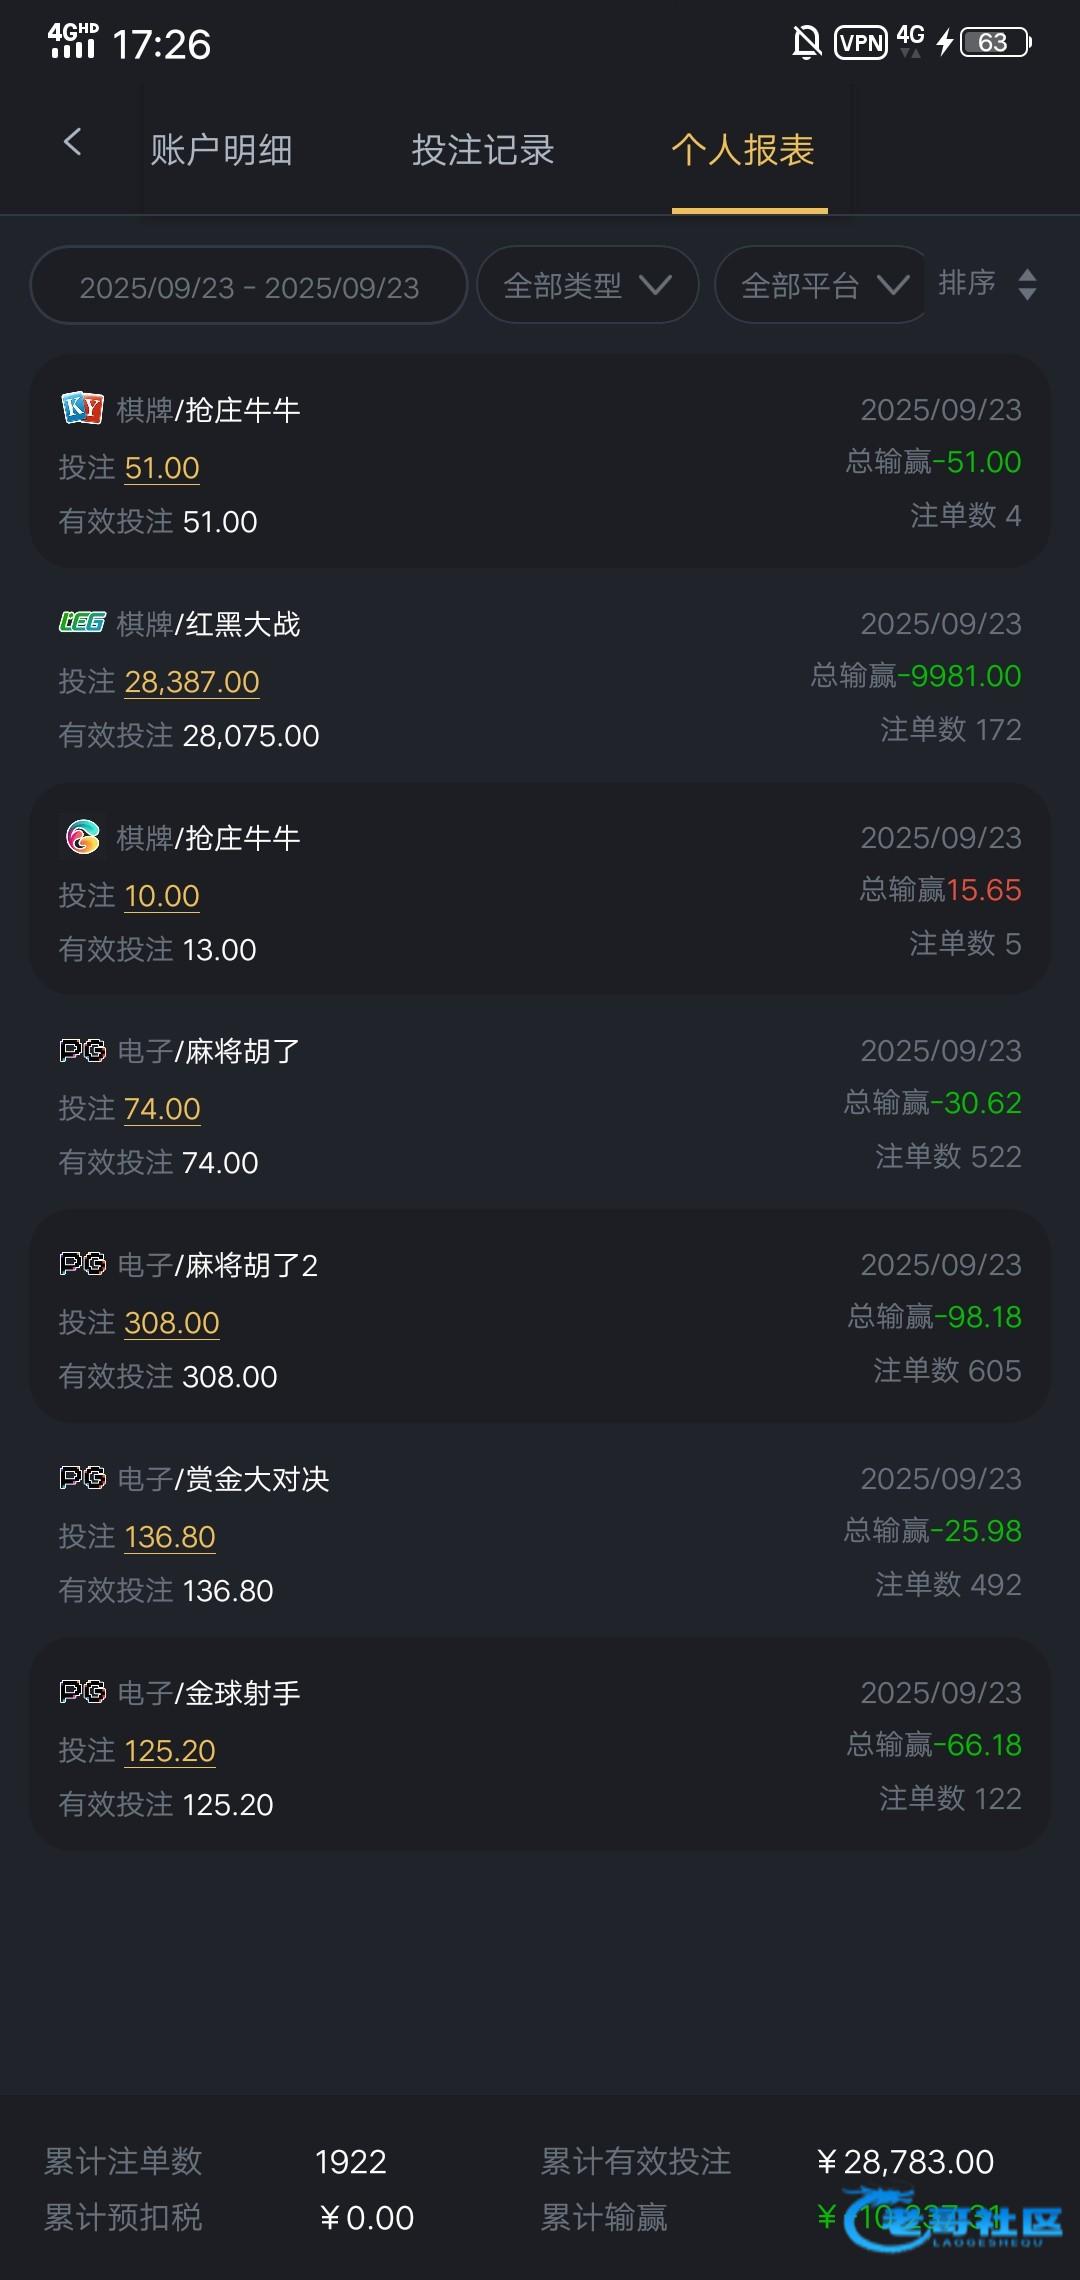
Task: Tap the PG logo beside 金球射手
Action: pos(82,1692)
